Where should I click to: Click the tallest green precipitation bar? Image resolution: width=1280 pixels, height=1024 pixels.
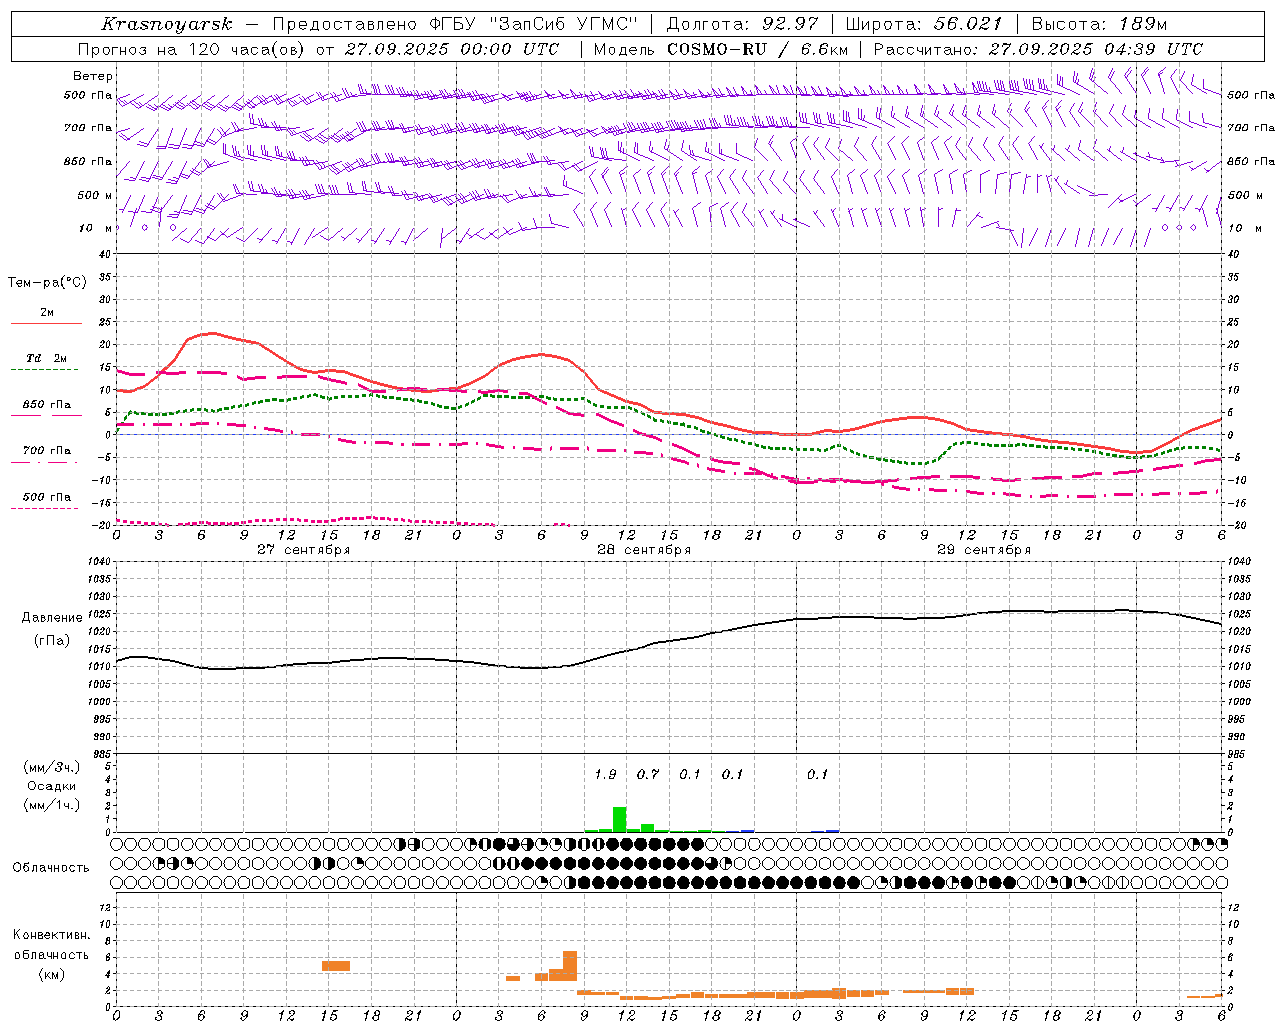[x=619, y=819]
